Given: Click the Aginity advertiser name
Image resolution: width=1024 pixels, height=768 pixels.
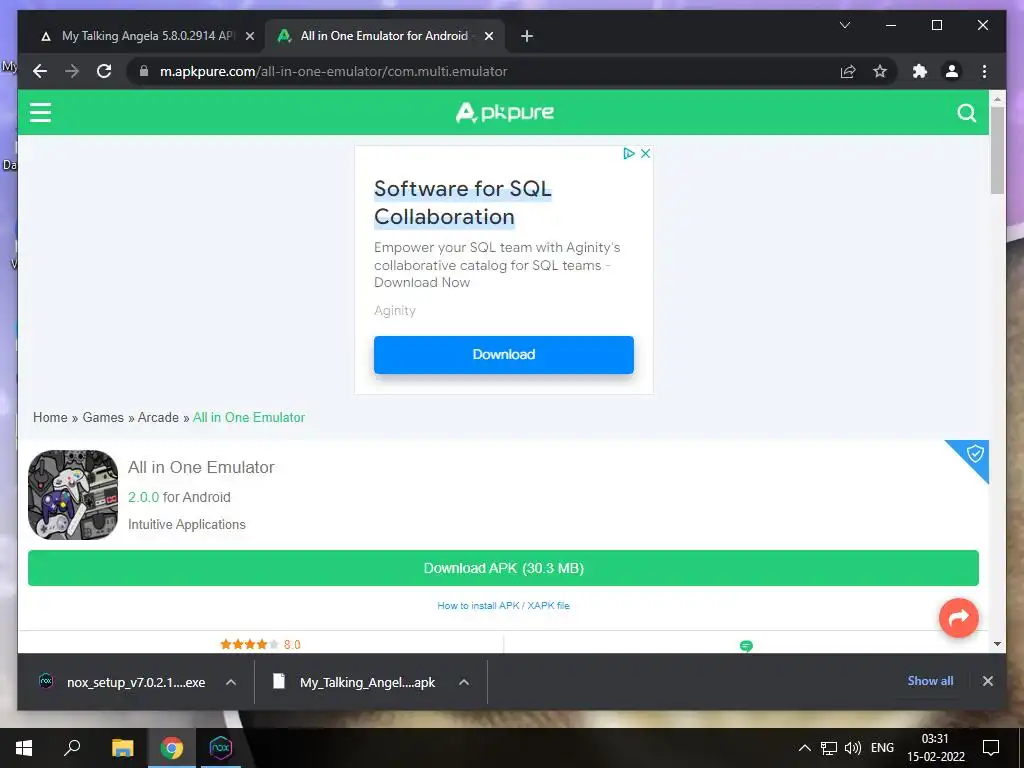Looking at the screenshot, I should 394,311.
